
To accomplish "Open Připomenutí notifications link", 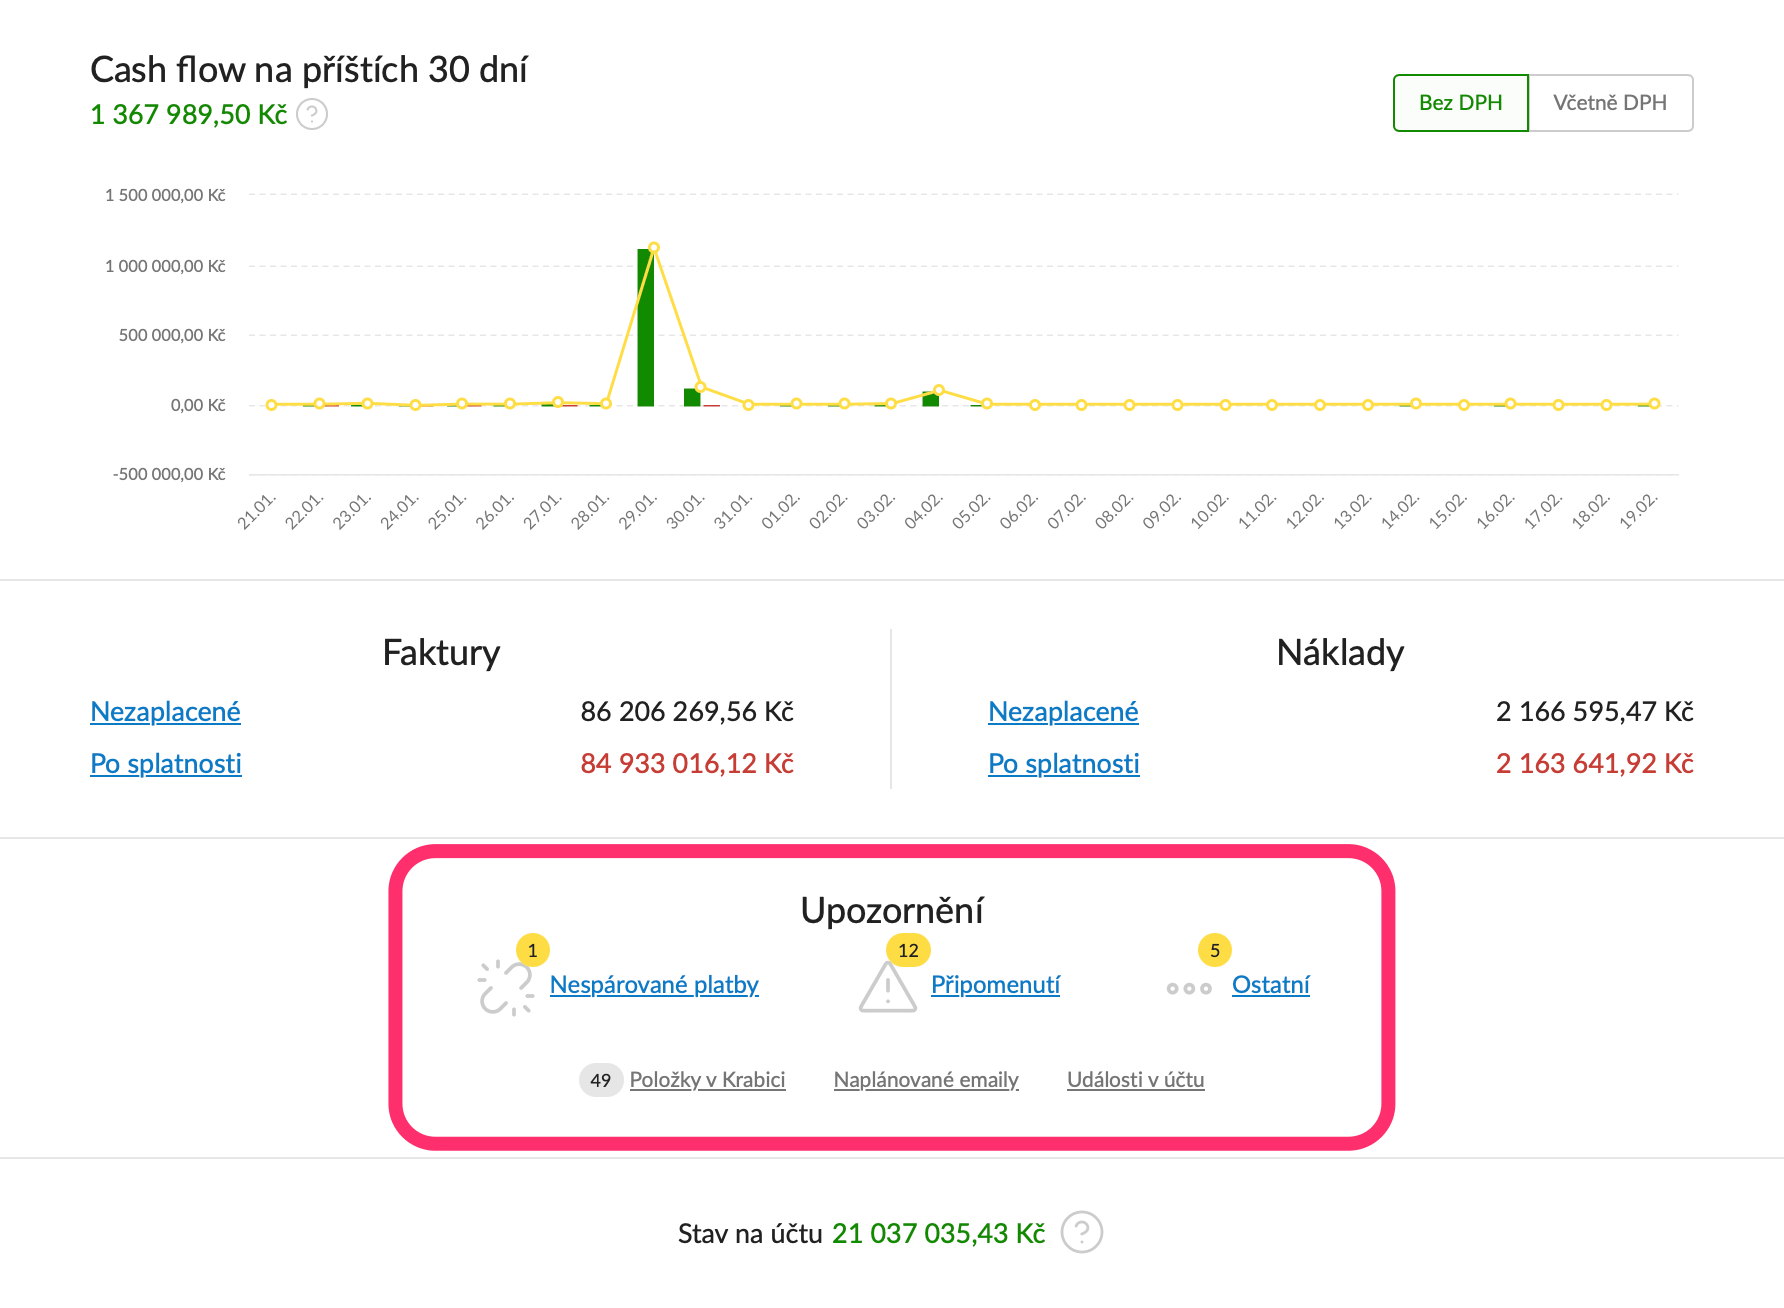I will (x=995, y=985).
